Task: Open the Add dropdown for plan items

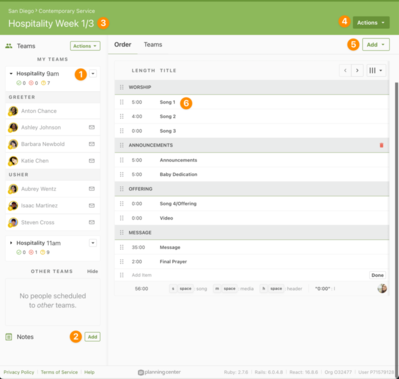Action: [x=376, y=45]
